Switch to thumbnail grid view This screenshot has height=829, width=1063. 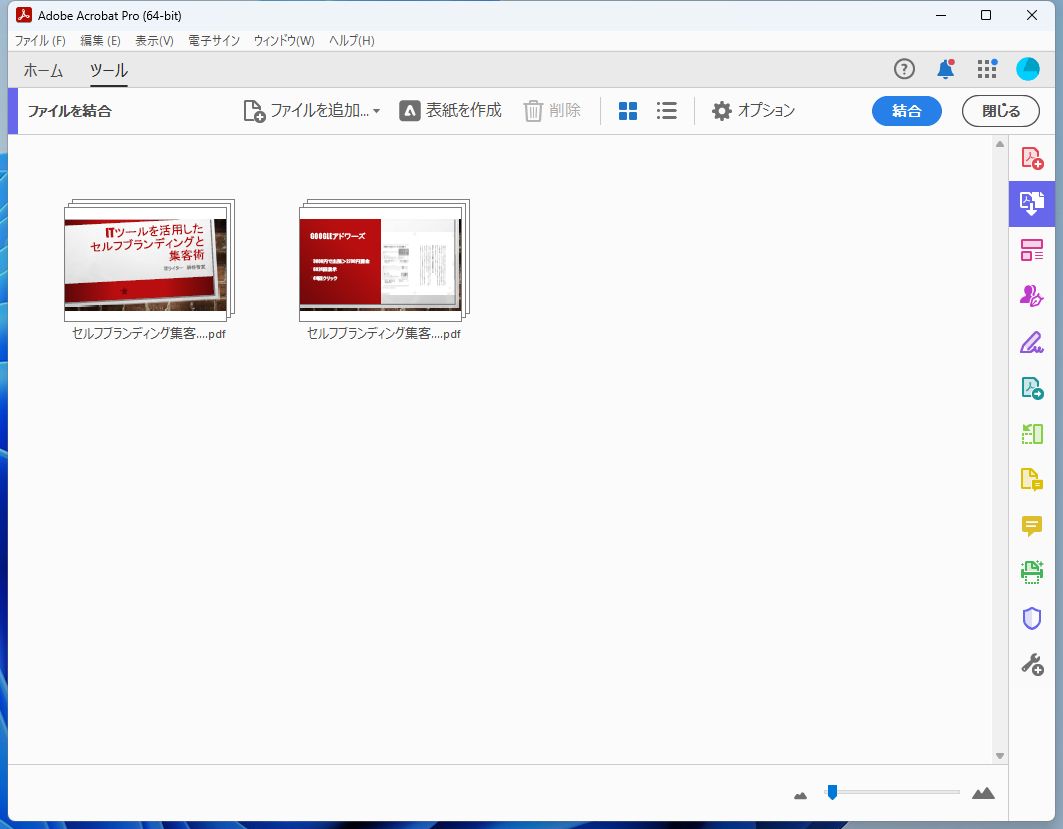point(628,111)
